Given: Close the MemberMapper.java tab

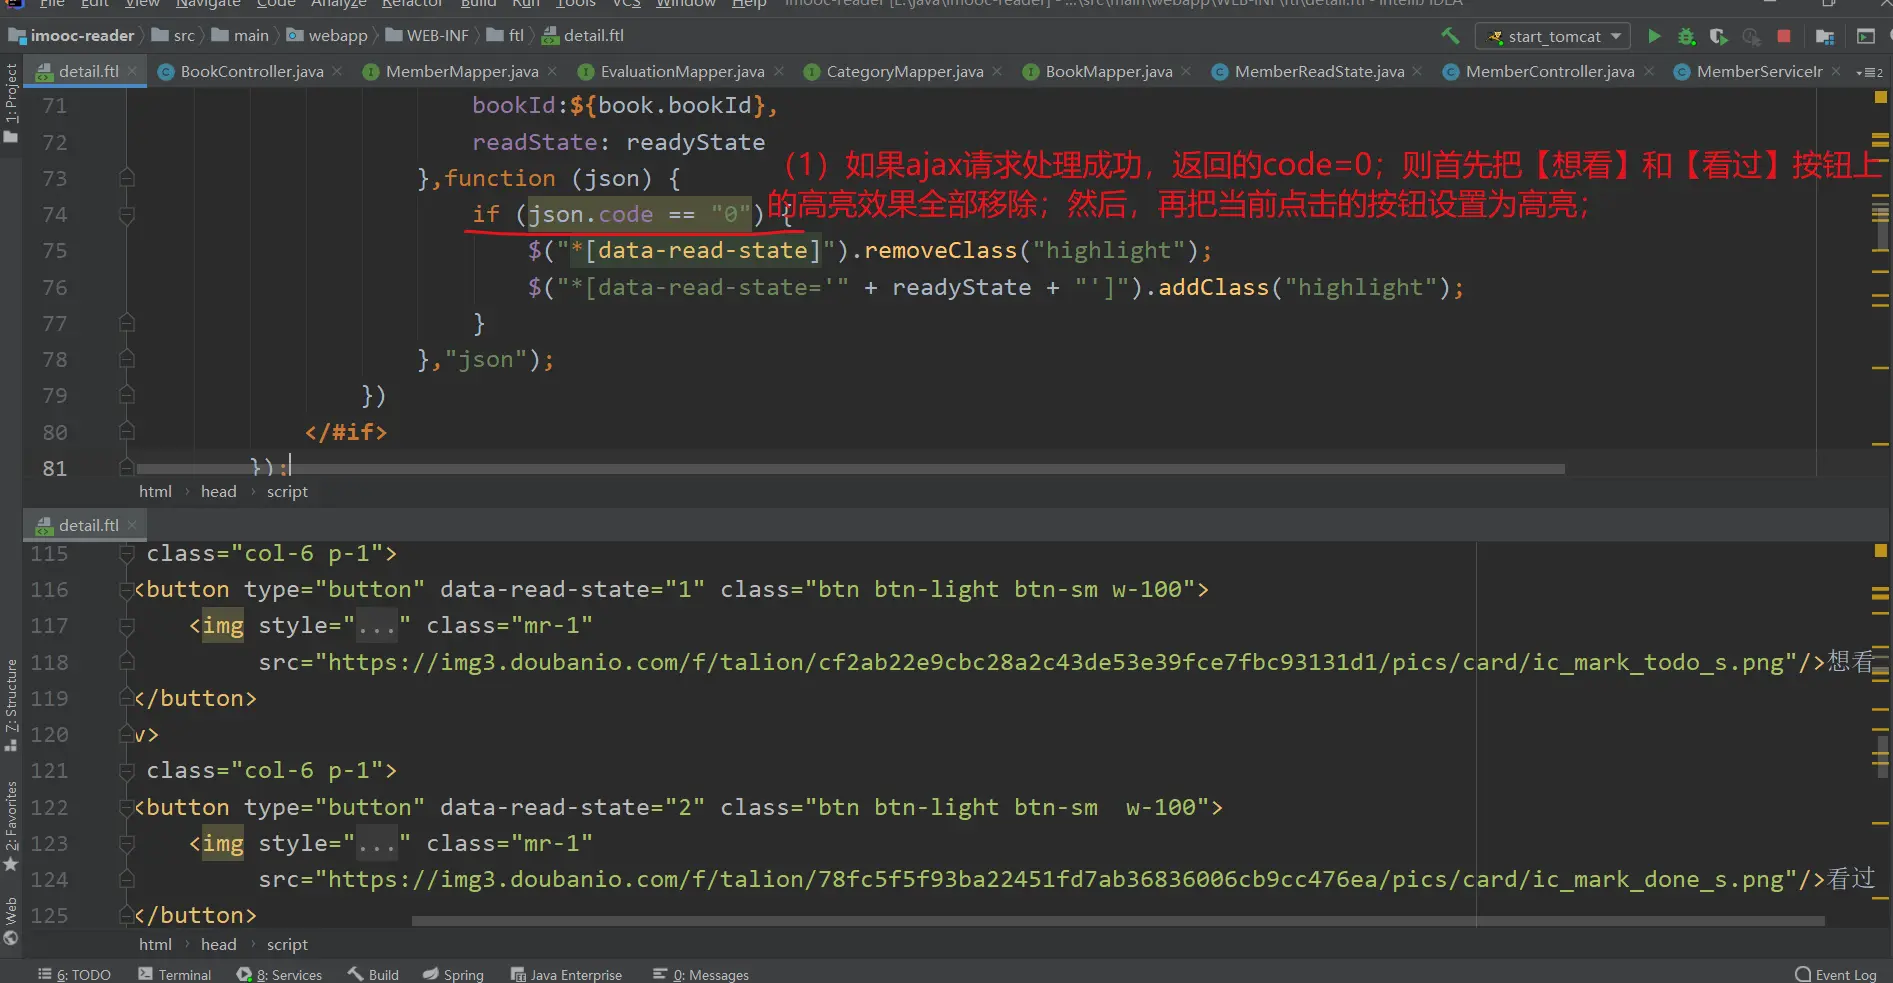Looking at the screenshot, I should (552, 72).
